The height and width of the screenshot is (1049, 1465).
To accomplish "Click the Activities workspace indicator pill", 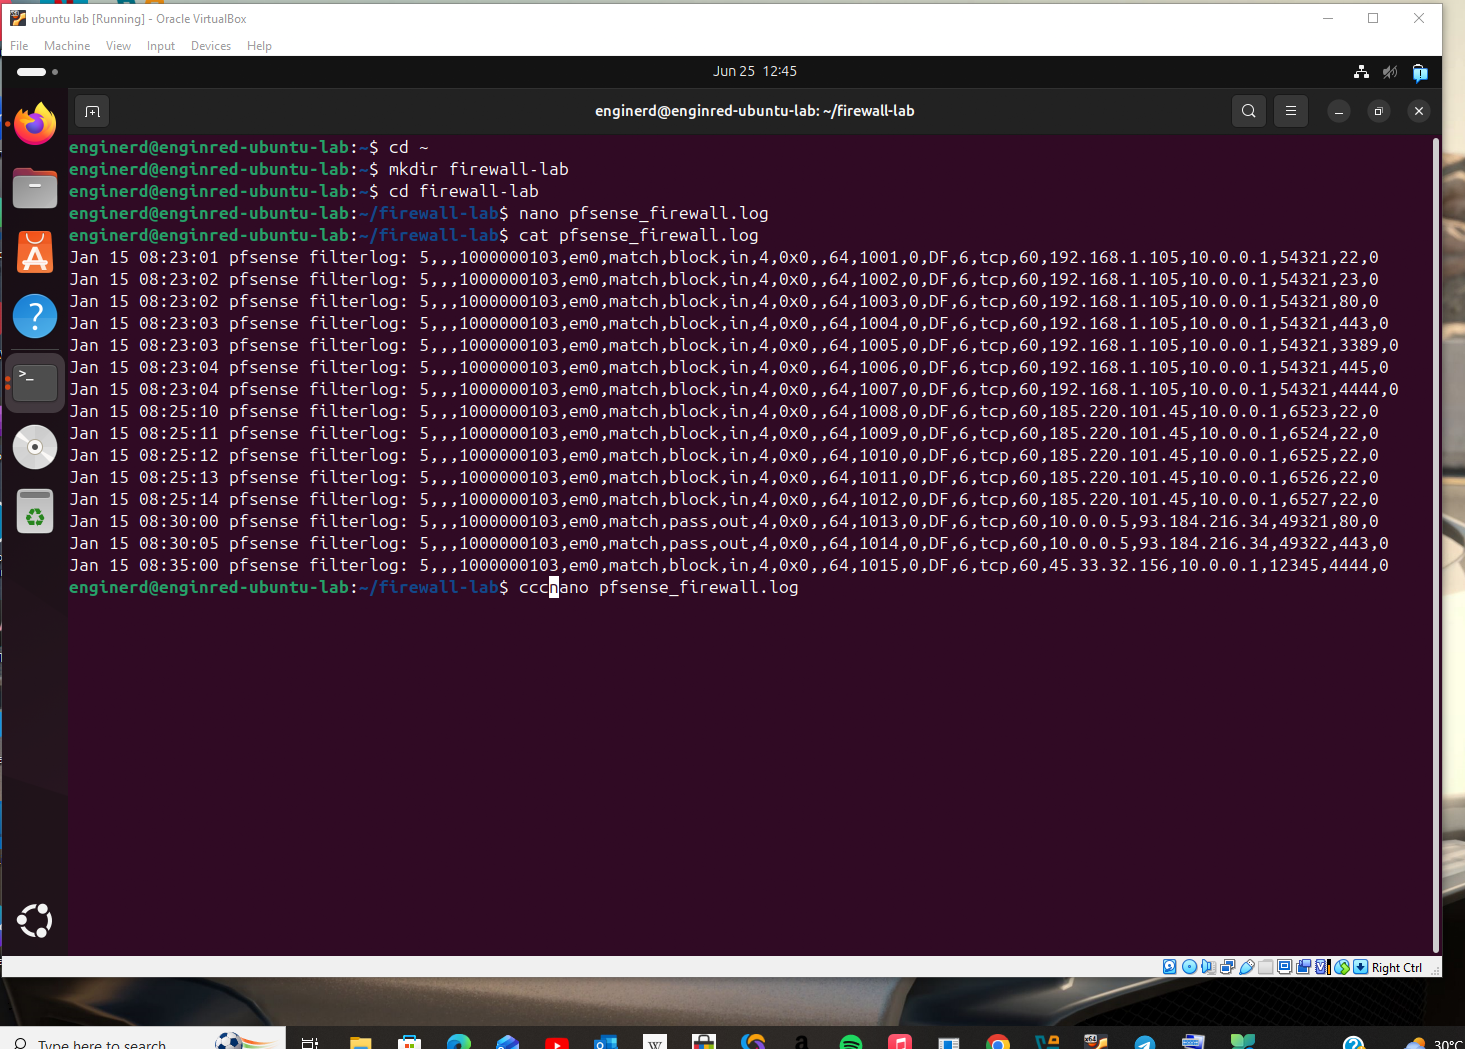I will tap(32, 72).
